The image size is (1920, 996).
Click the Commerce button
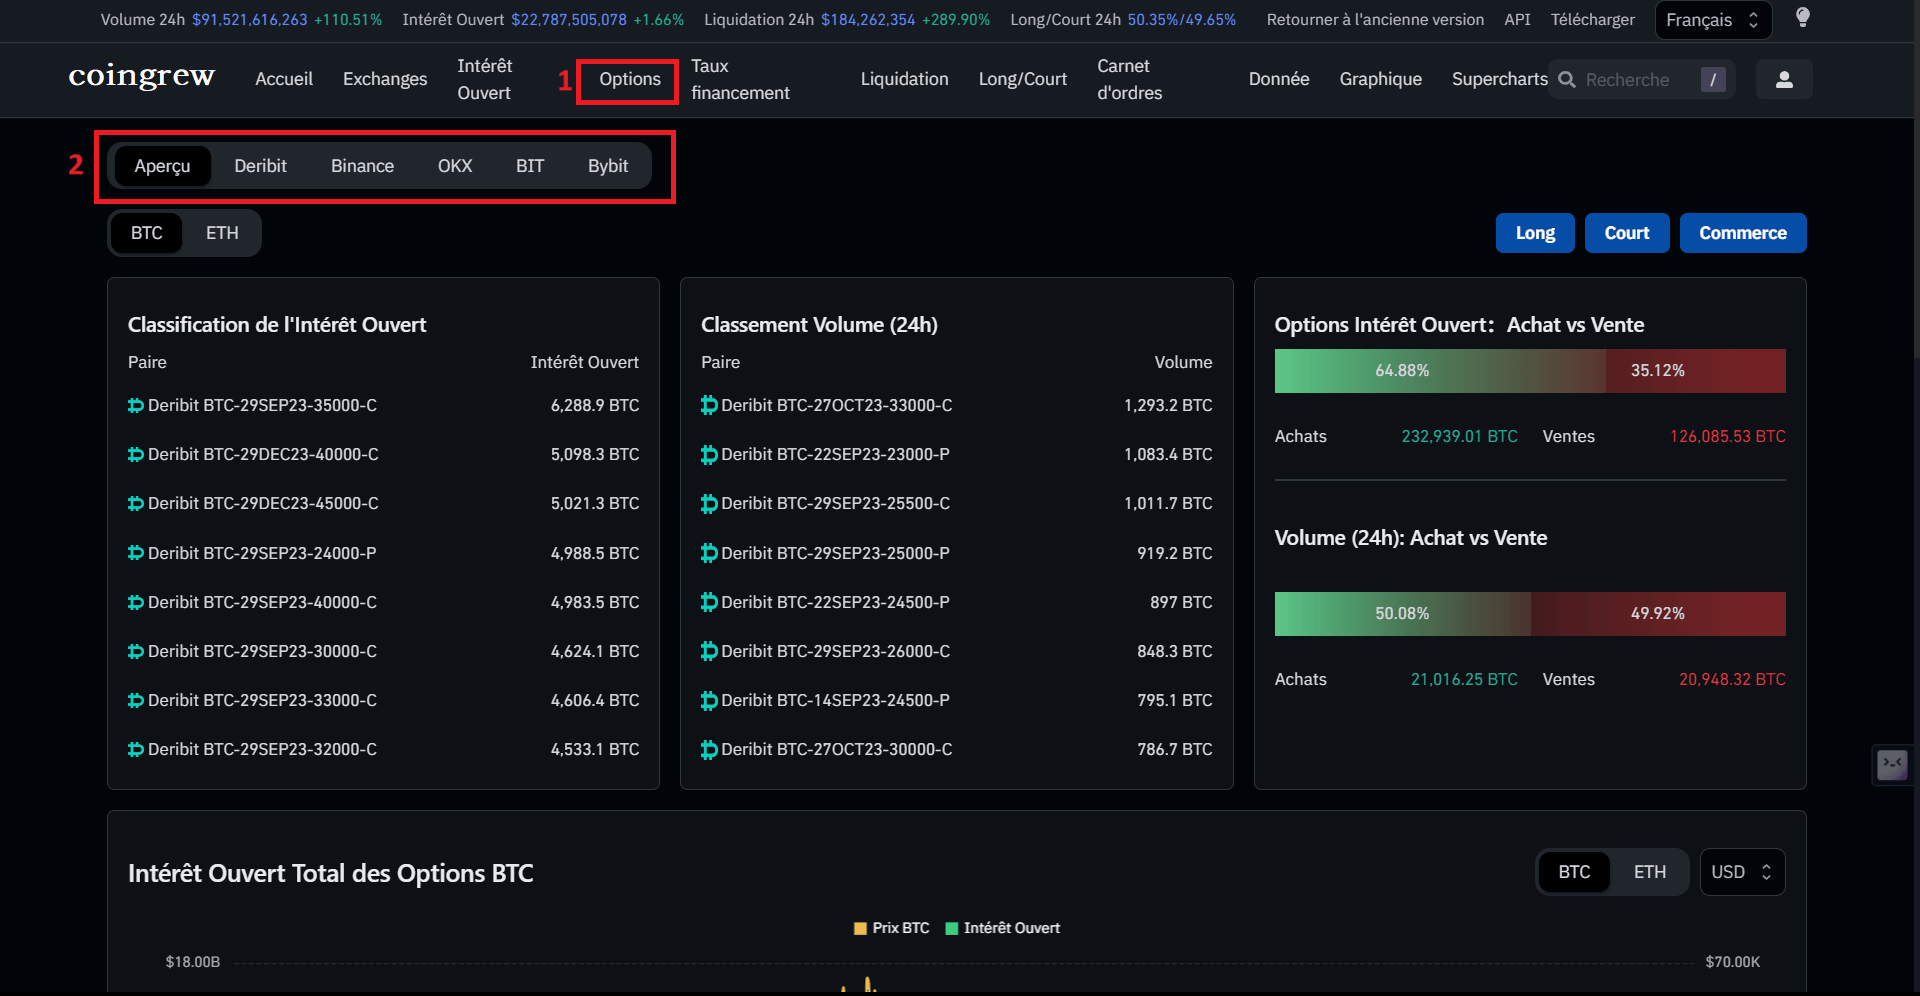point(1742,232)
